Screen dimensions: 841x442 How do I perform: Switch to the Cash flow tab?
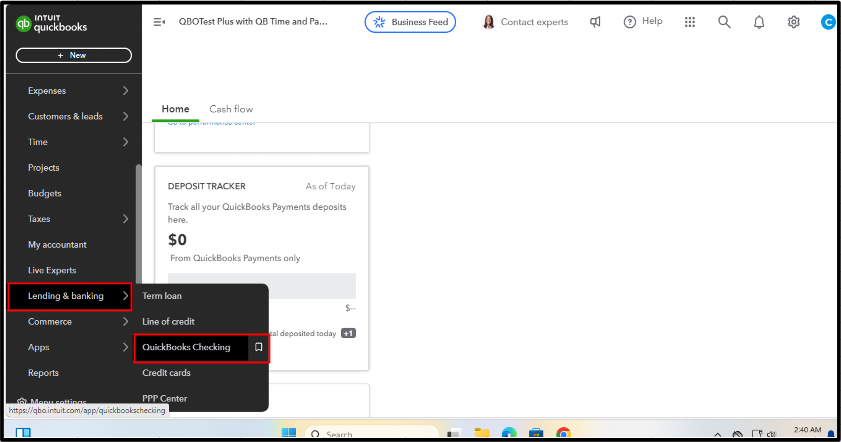(231, 109)
